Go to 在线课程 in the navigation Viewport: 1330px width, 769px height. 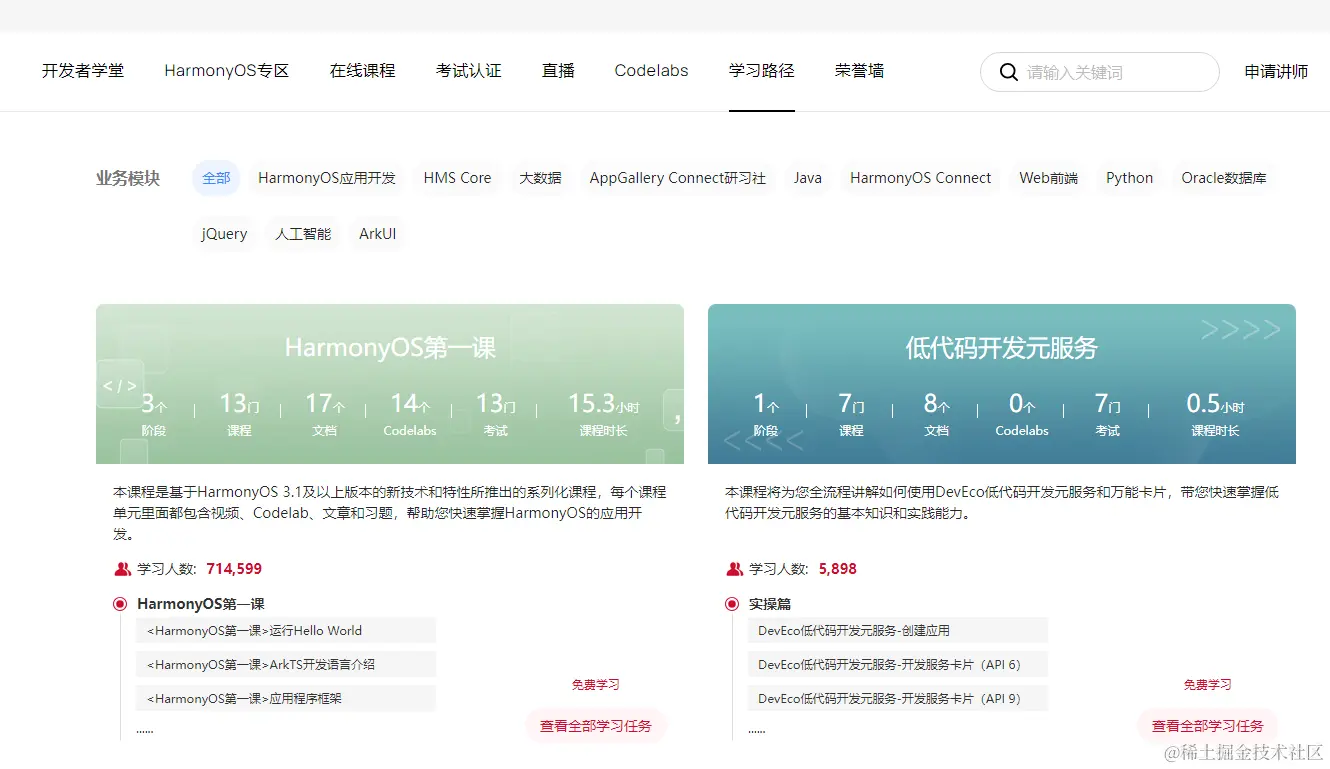[x=363, y=71]
